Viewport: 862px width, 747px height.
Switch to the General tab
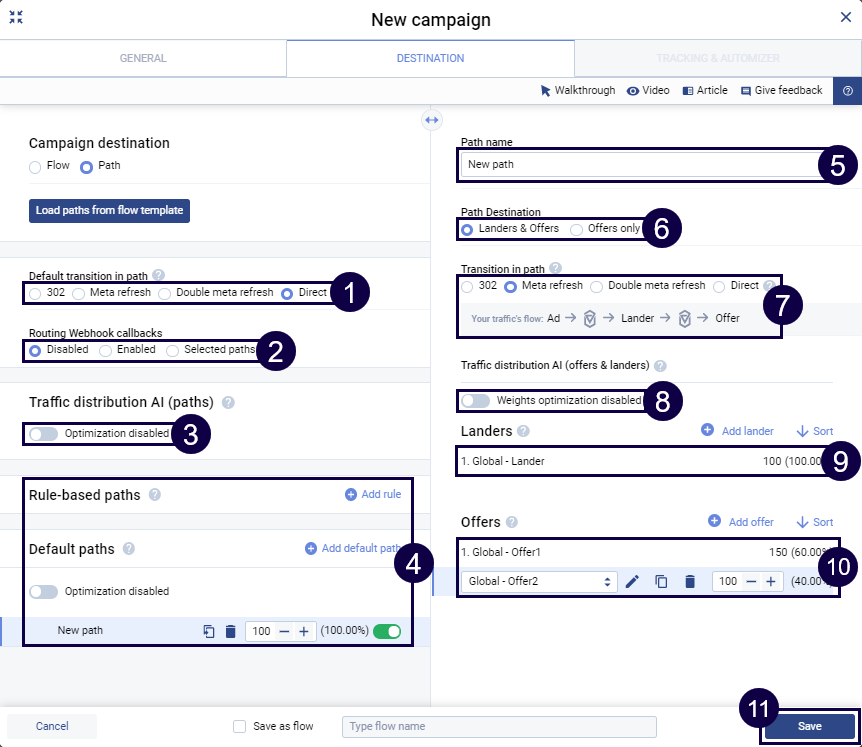pyautogui.click(x=143, y=58)
